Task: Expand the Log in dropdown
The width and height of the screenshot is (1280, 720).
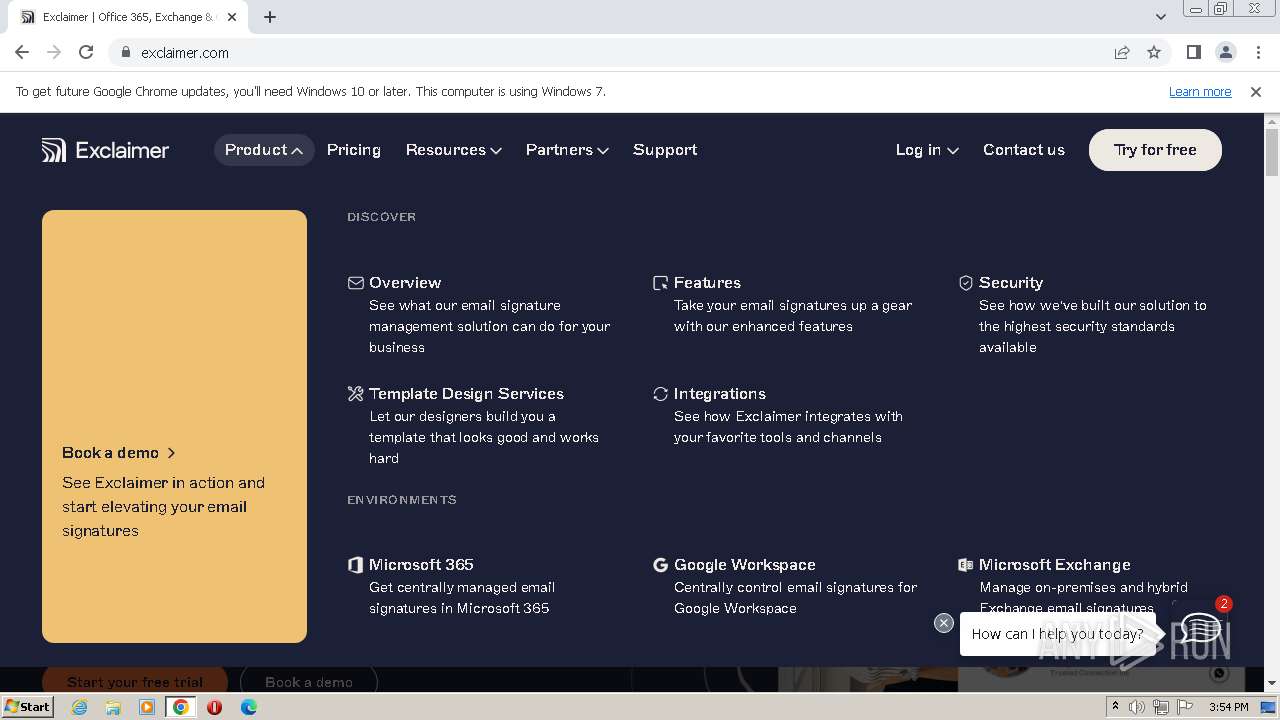Action: coord(927,150)
